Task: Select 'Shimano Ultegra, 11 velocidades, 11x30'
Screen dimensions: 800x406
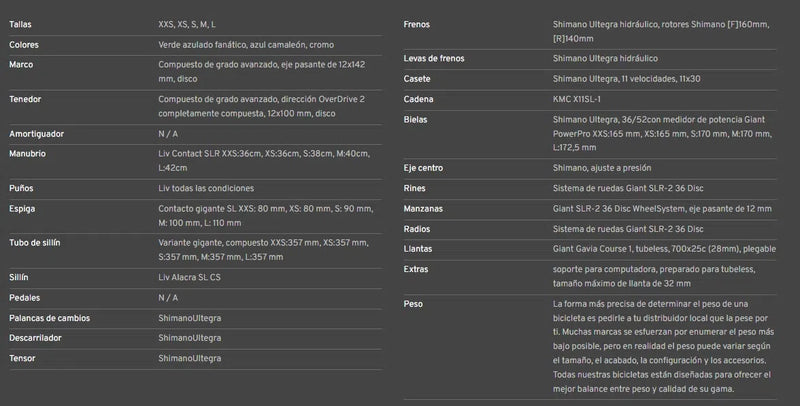Action: click(627, 79)
